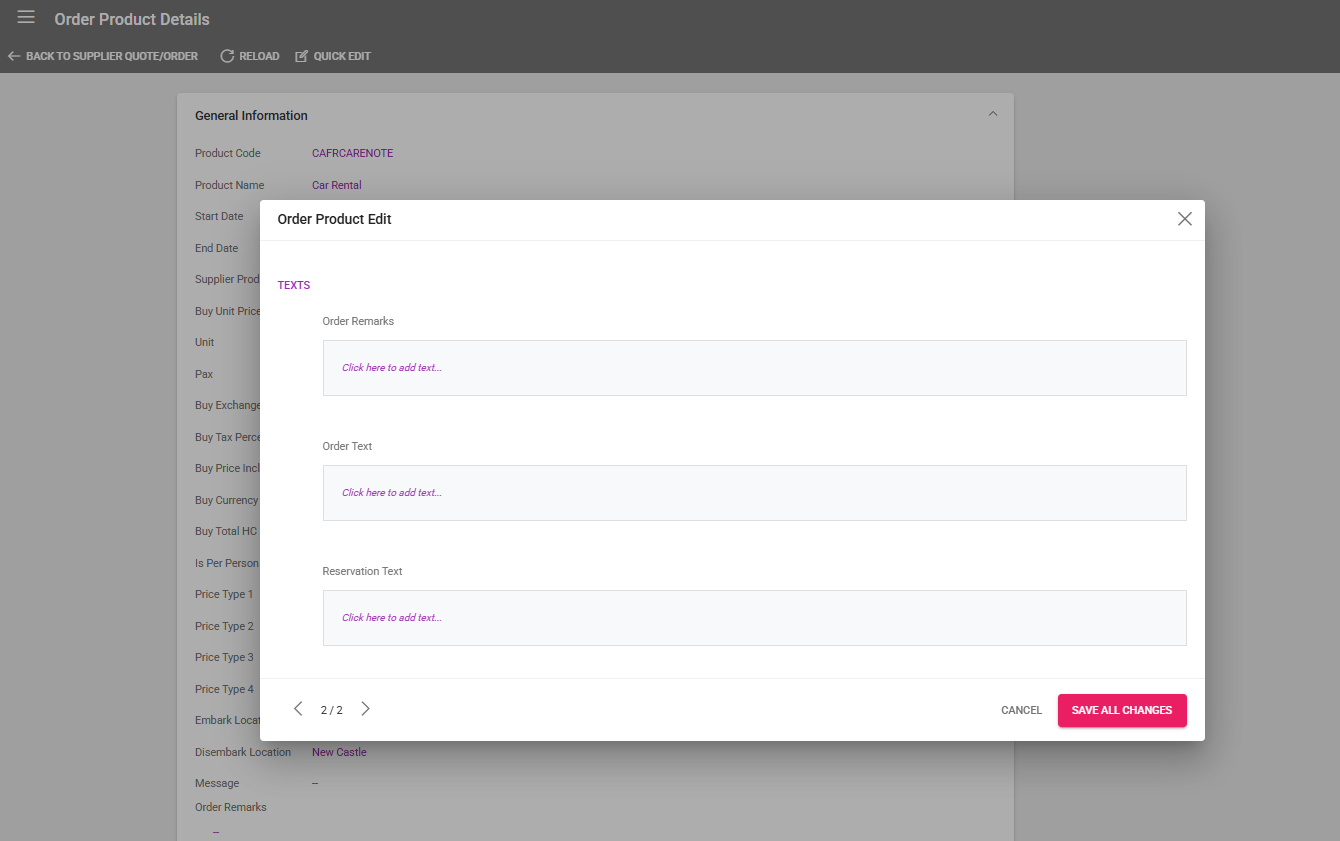Click the Quick Edit pencil icon

pos(302,56)
